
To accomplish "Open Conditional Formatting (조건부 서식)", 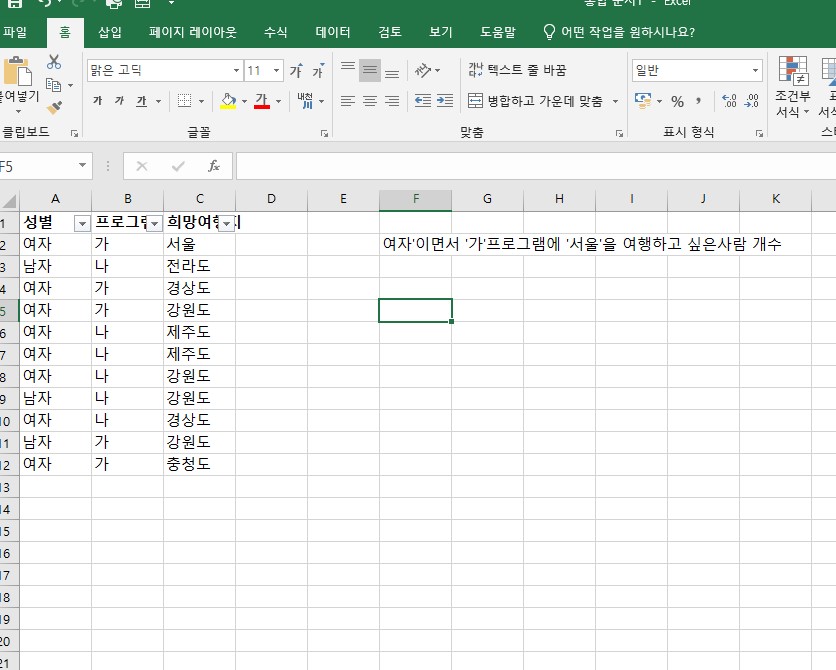I will (793, 87).
